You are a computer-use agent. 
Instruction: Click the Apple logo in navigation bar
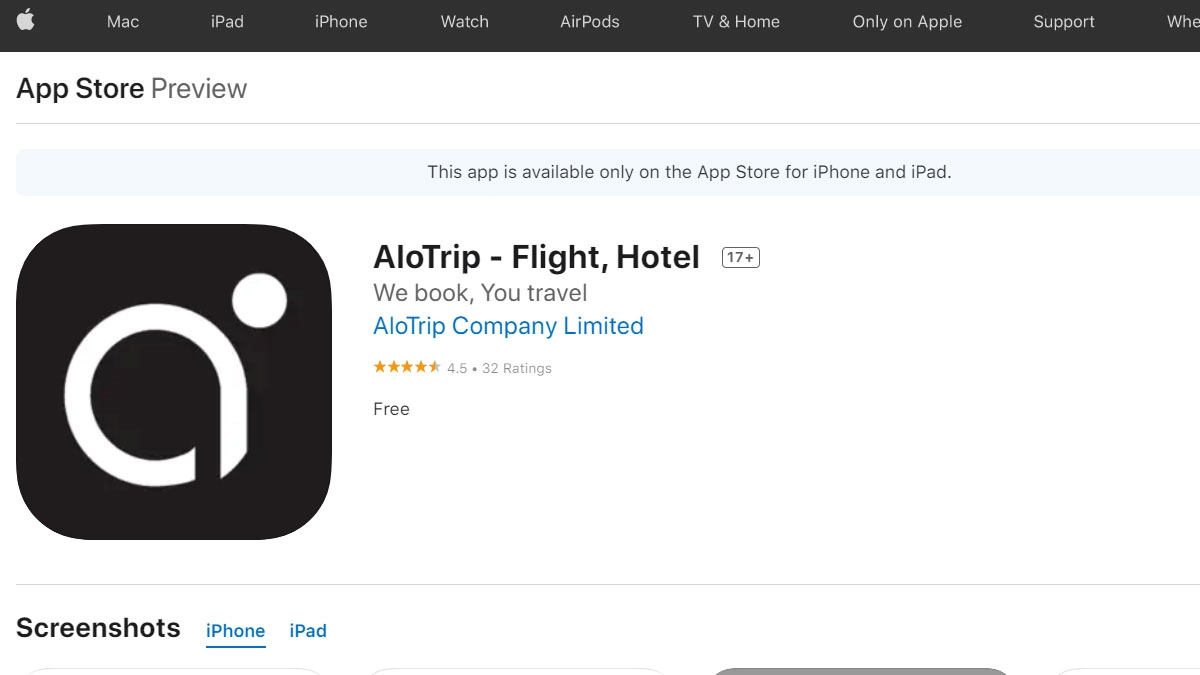pyautogui.click(x=26, y=21)
